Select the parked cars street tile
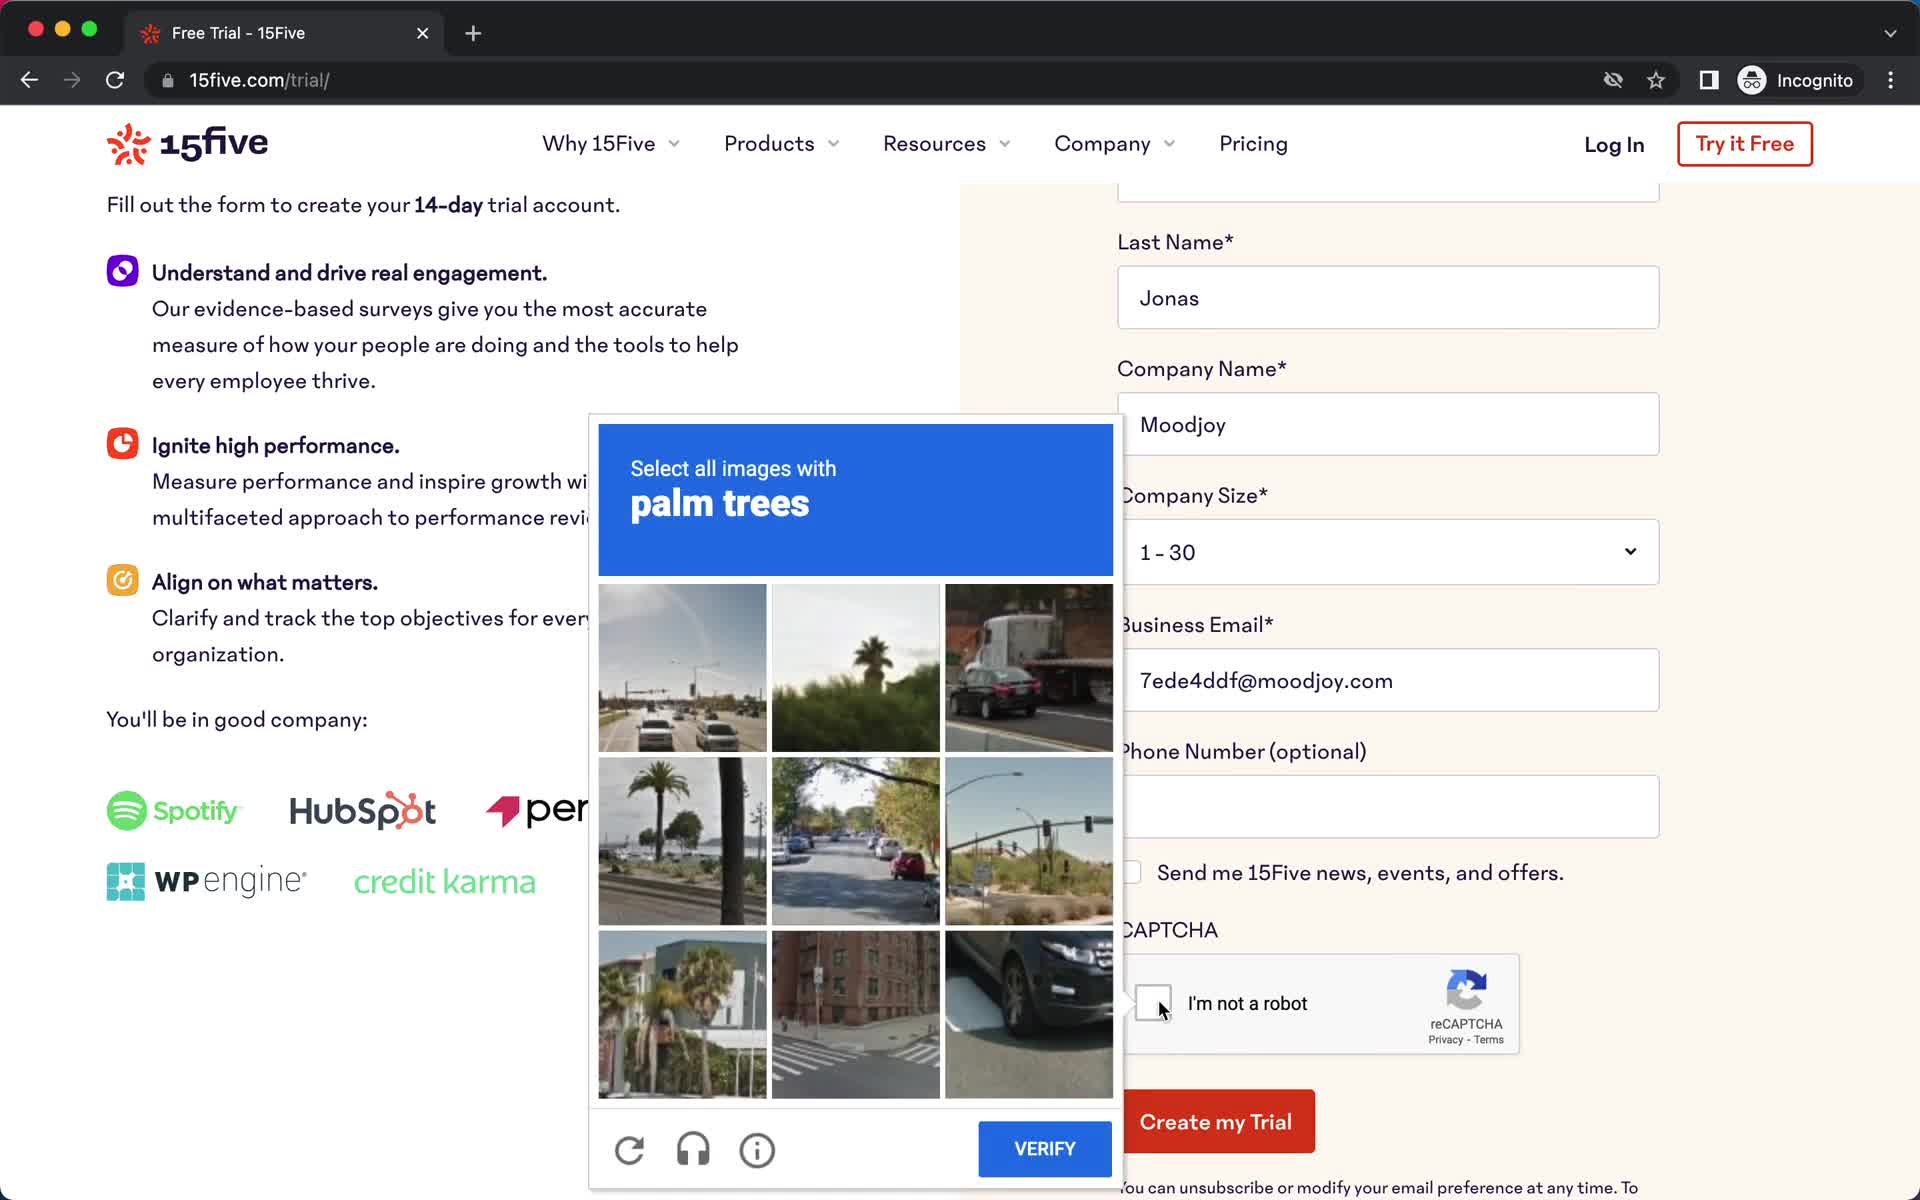The image size is (1920, 1200). click(x=855, y=841)
